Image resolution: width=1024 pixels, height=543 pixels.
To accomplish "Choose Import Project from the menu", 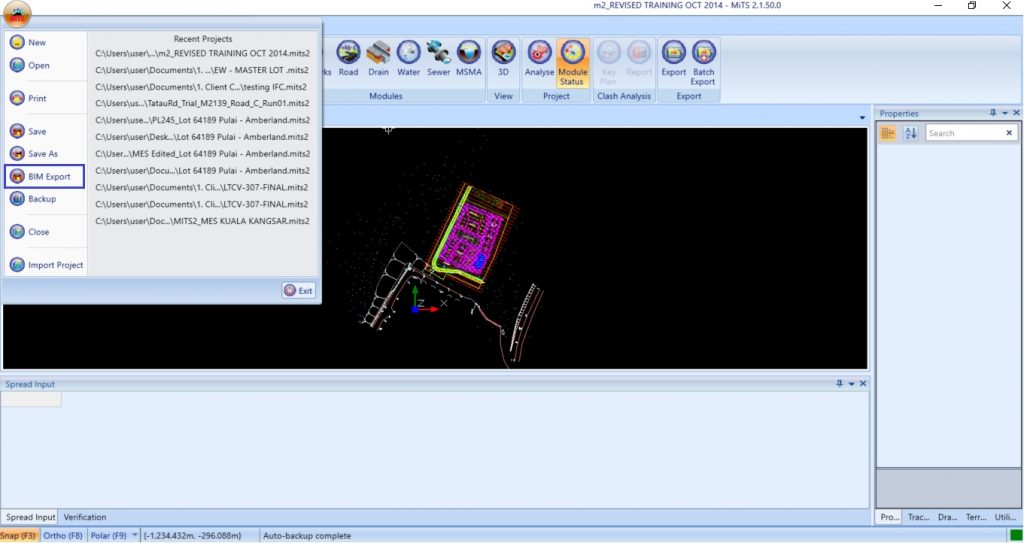I will pos(46,265).
